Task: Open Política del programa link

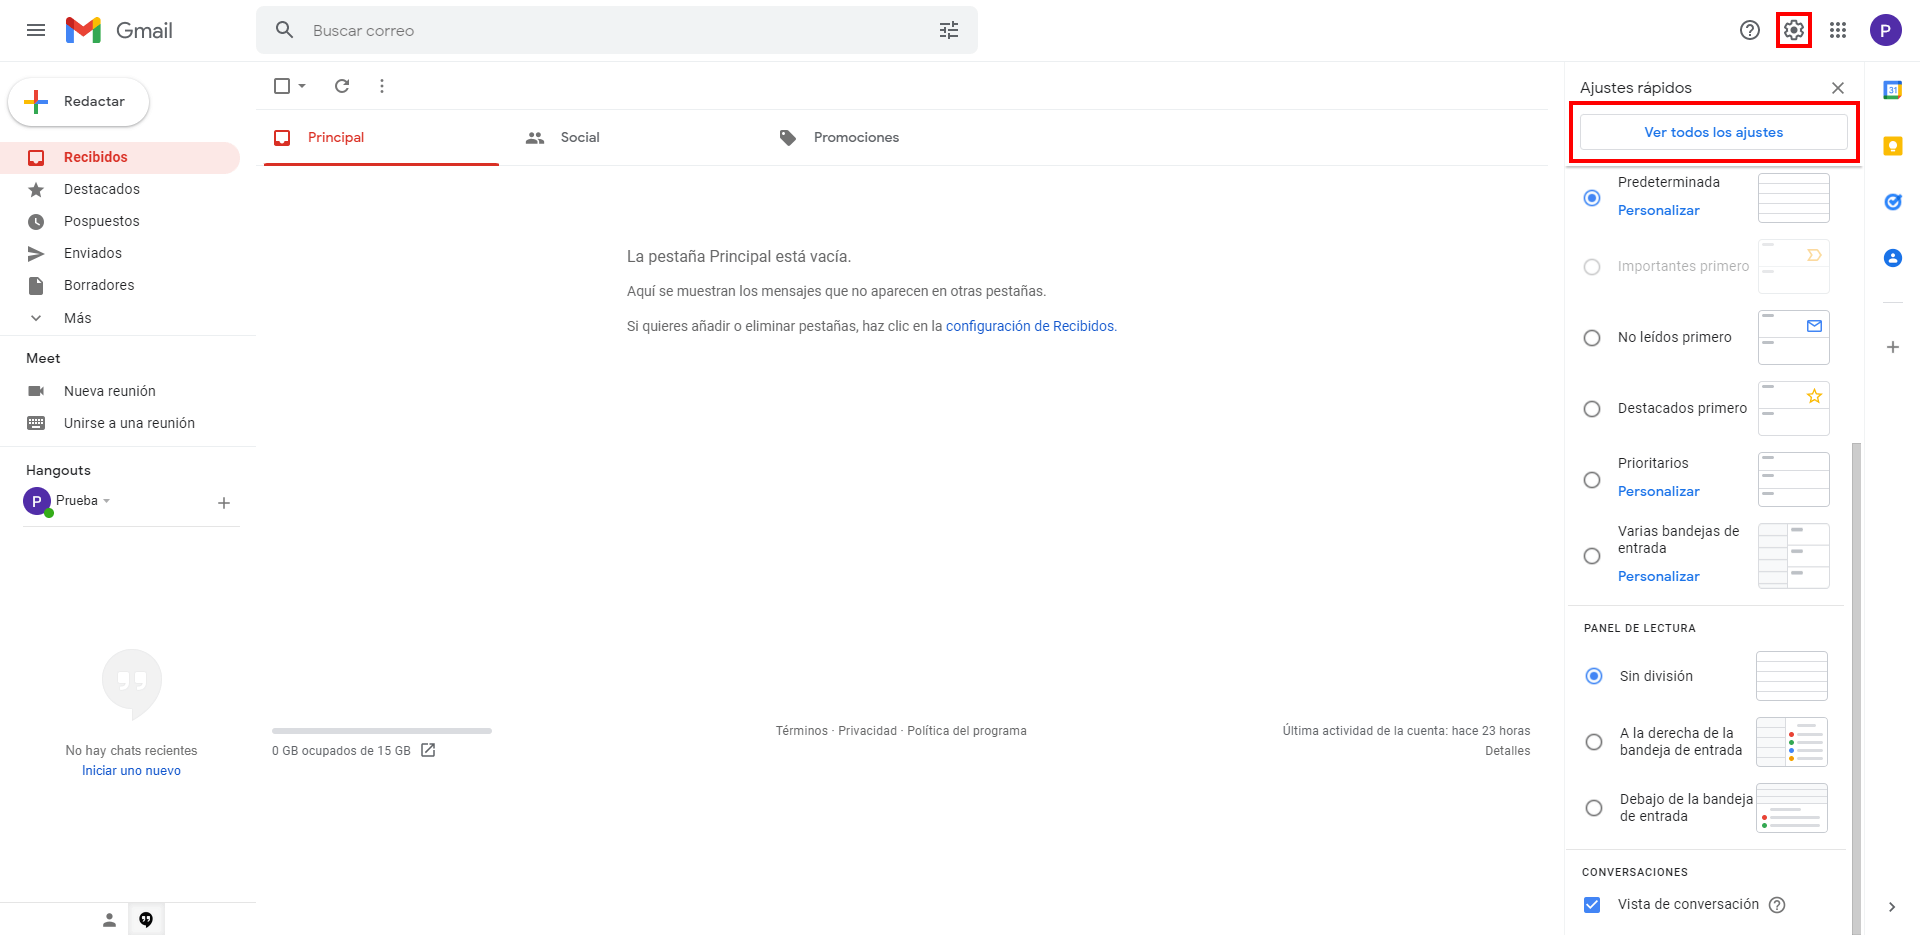Action: pos(967,731)
